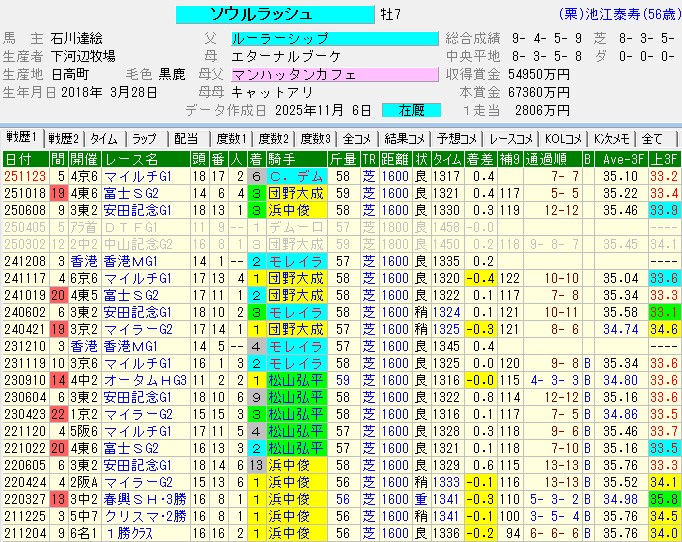
Task: Open the タイム tab
Action: [105, 139]
